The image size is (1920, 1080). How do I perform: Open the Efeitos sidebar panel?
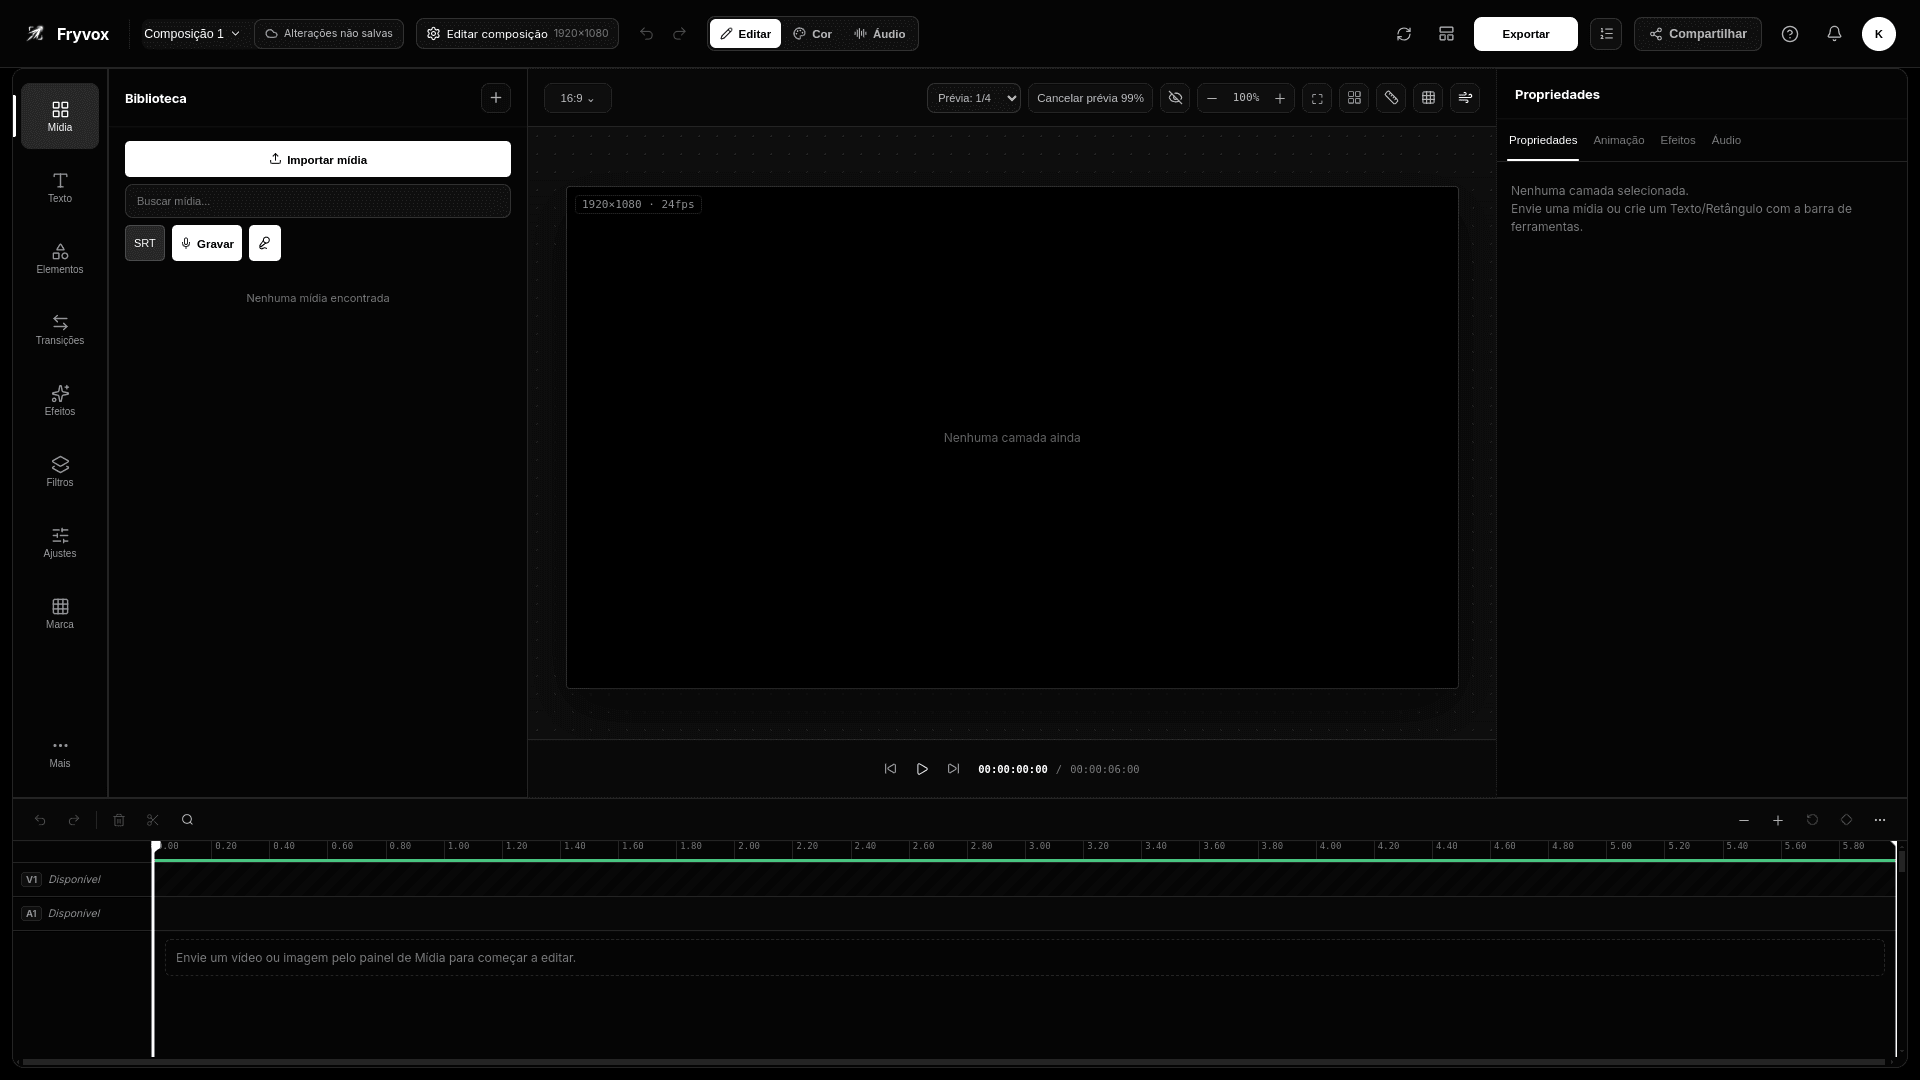pyautogui.click(x=60, y=400)
